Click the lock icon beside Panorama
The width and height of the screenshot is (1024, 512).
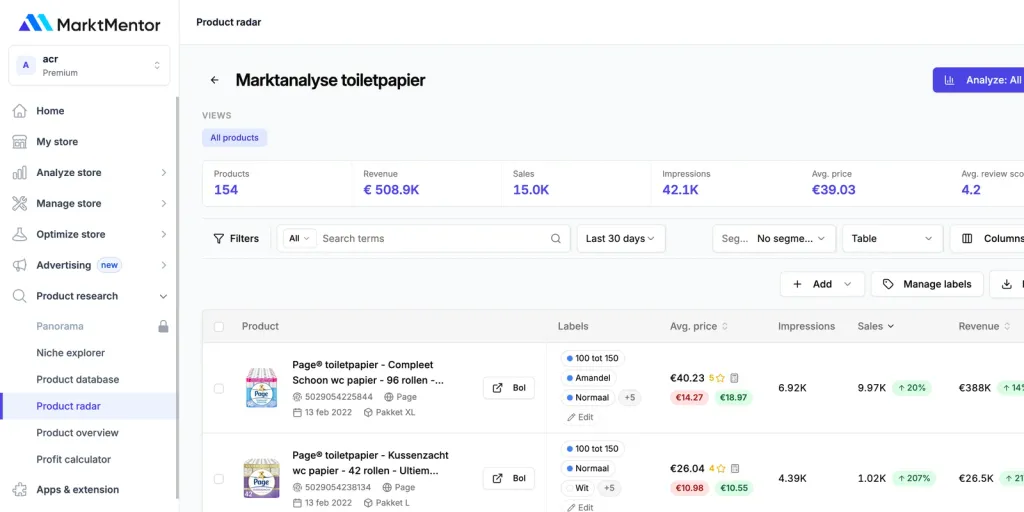click(x=163, y=326)
